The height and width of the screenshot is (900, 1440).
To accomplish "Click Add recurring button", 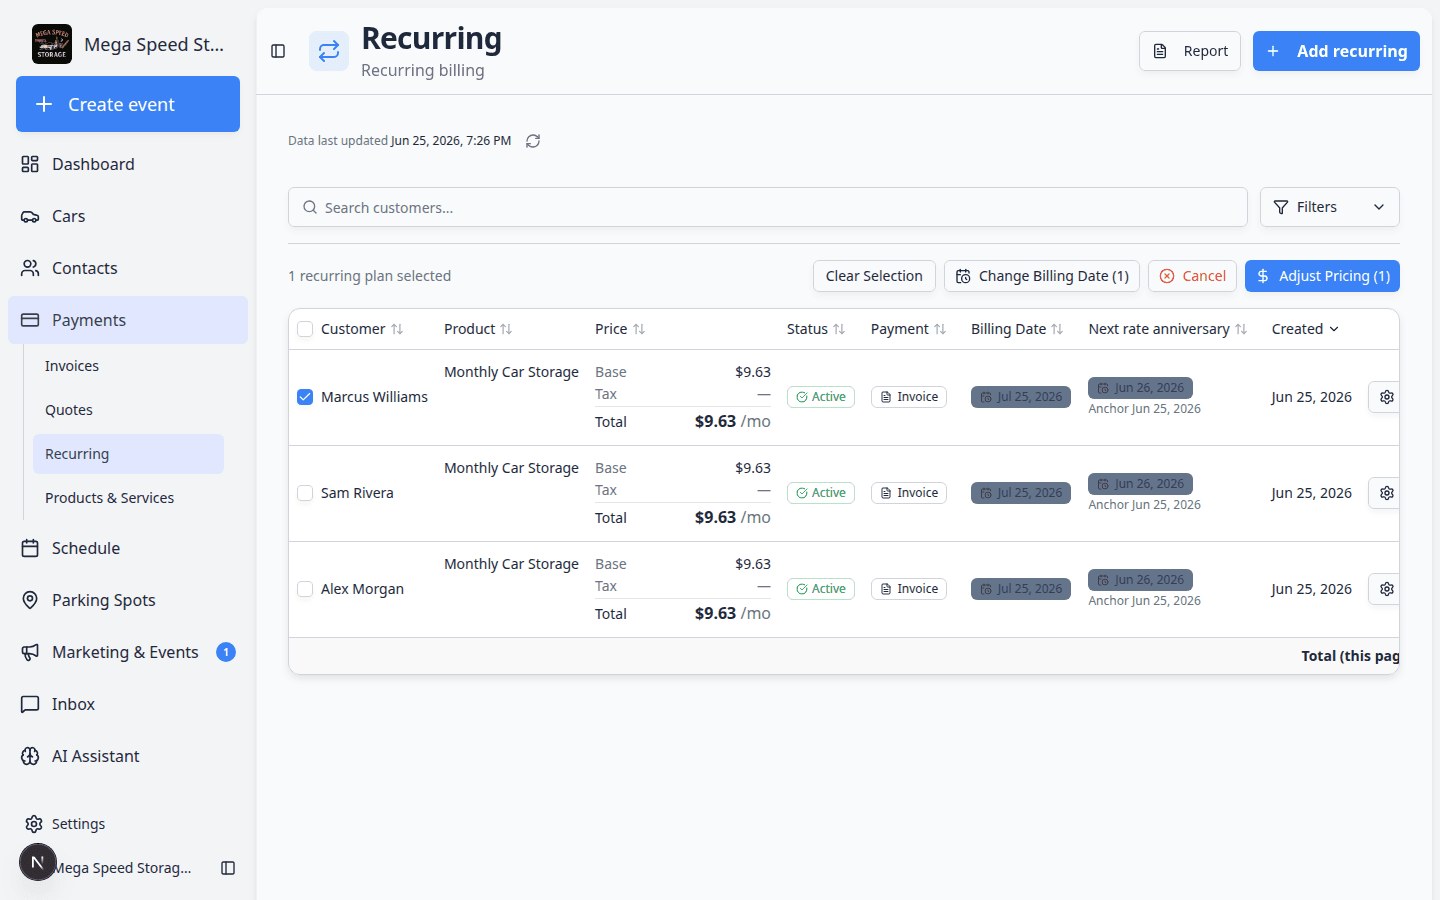I will [x=1336, y=51].
